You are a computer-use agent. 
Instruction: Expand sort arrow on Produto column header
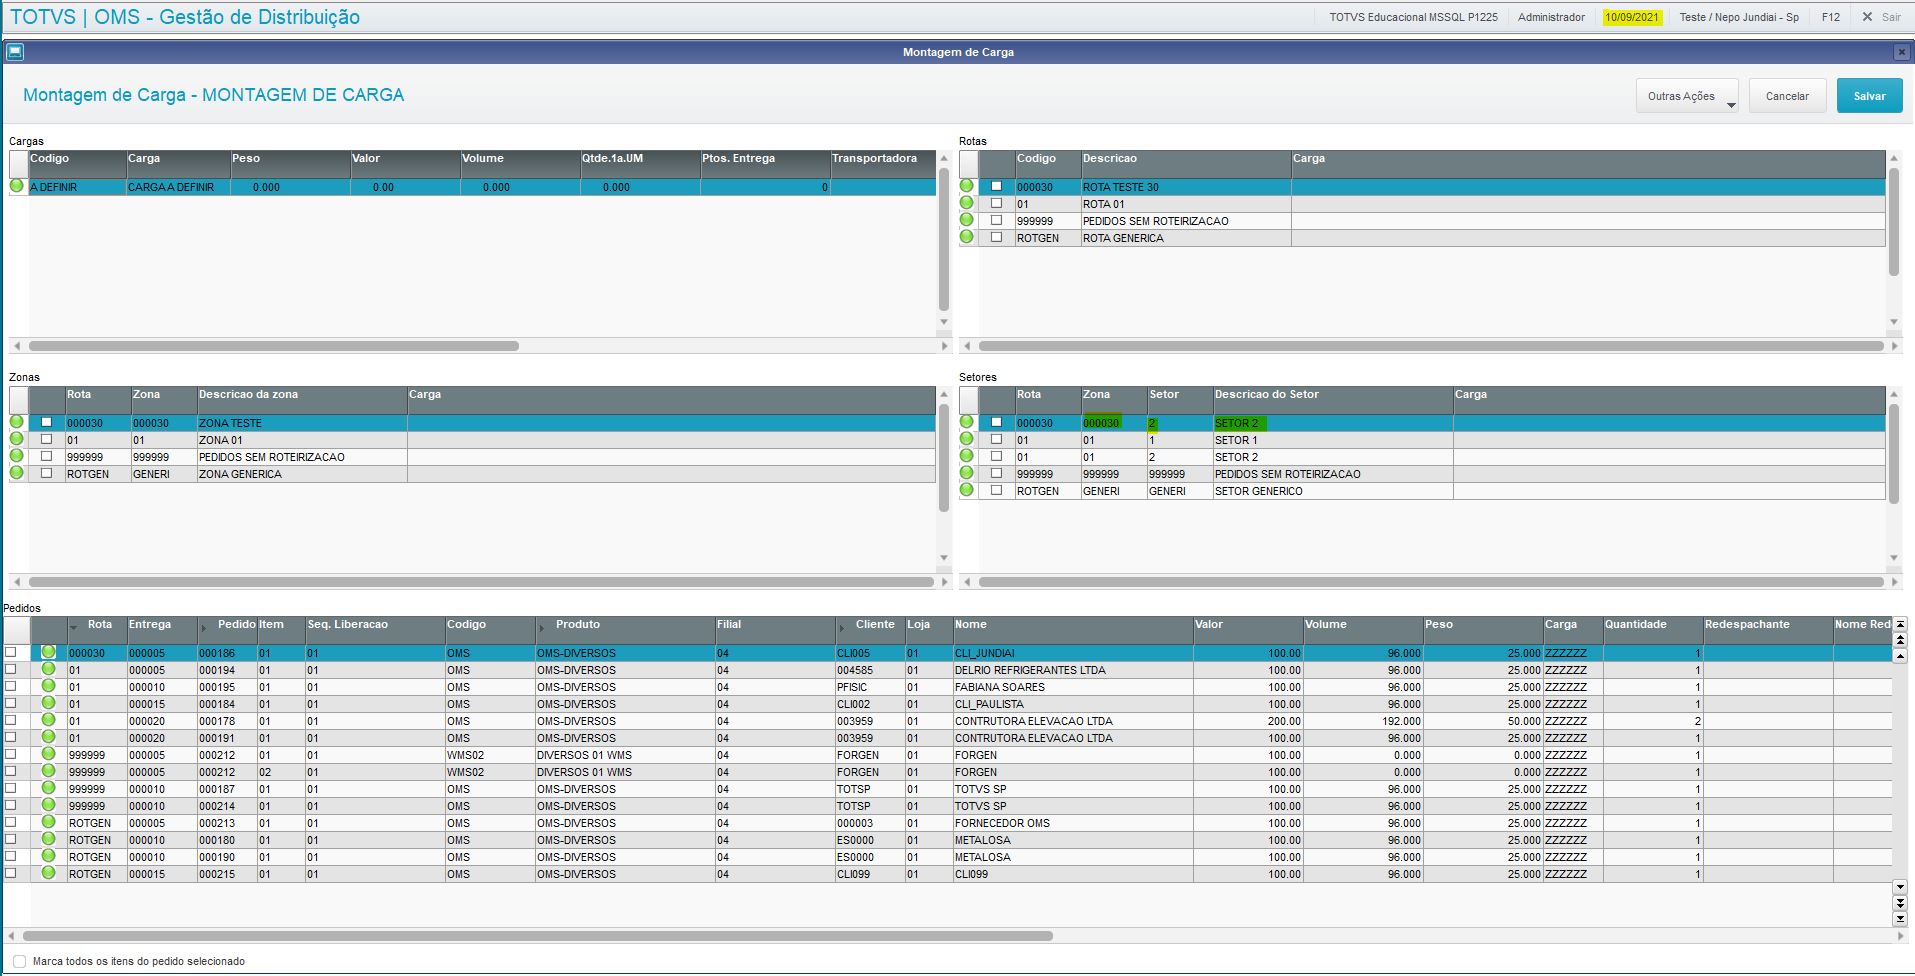pos(542,628)
